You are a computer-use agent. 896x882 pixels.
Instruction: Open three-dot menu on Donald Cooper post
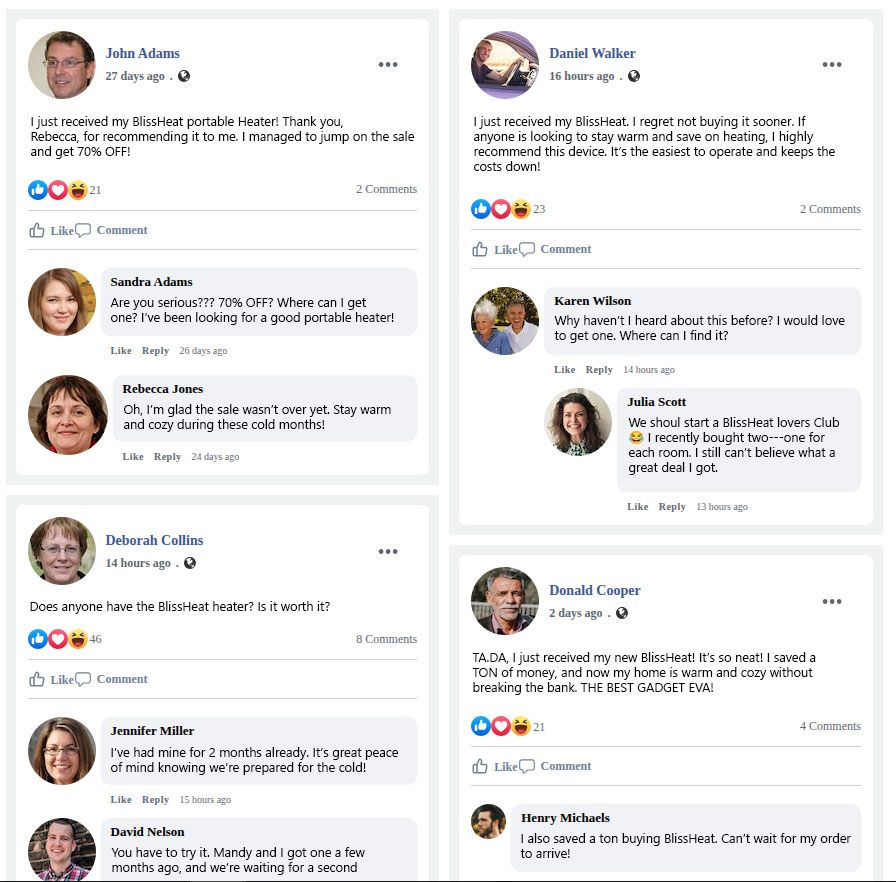tap(832, 602)
